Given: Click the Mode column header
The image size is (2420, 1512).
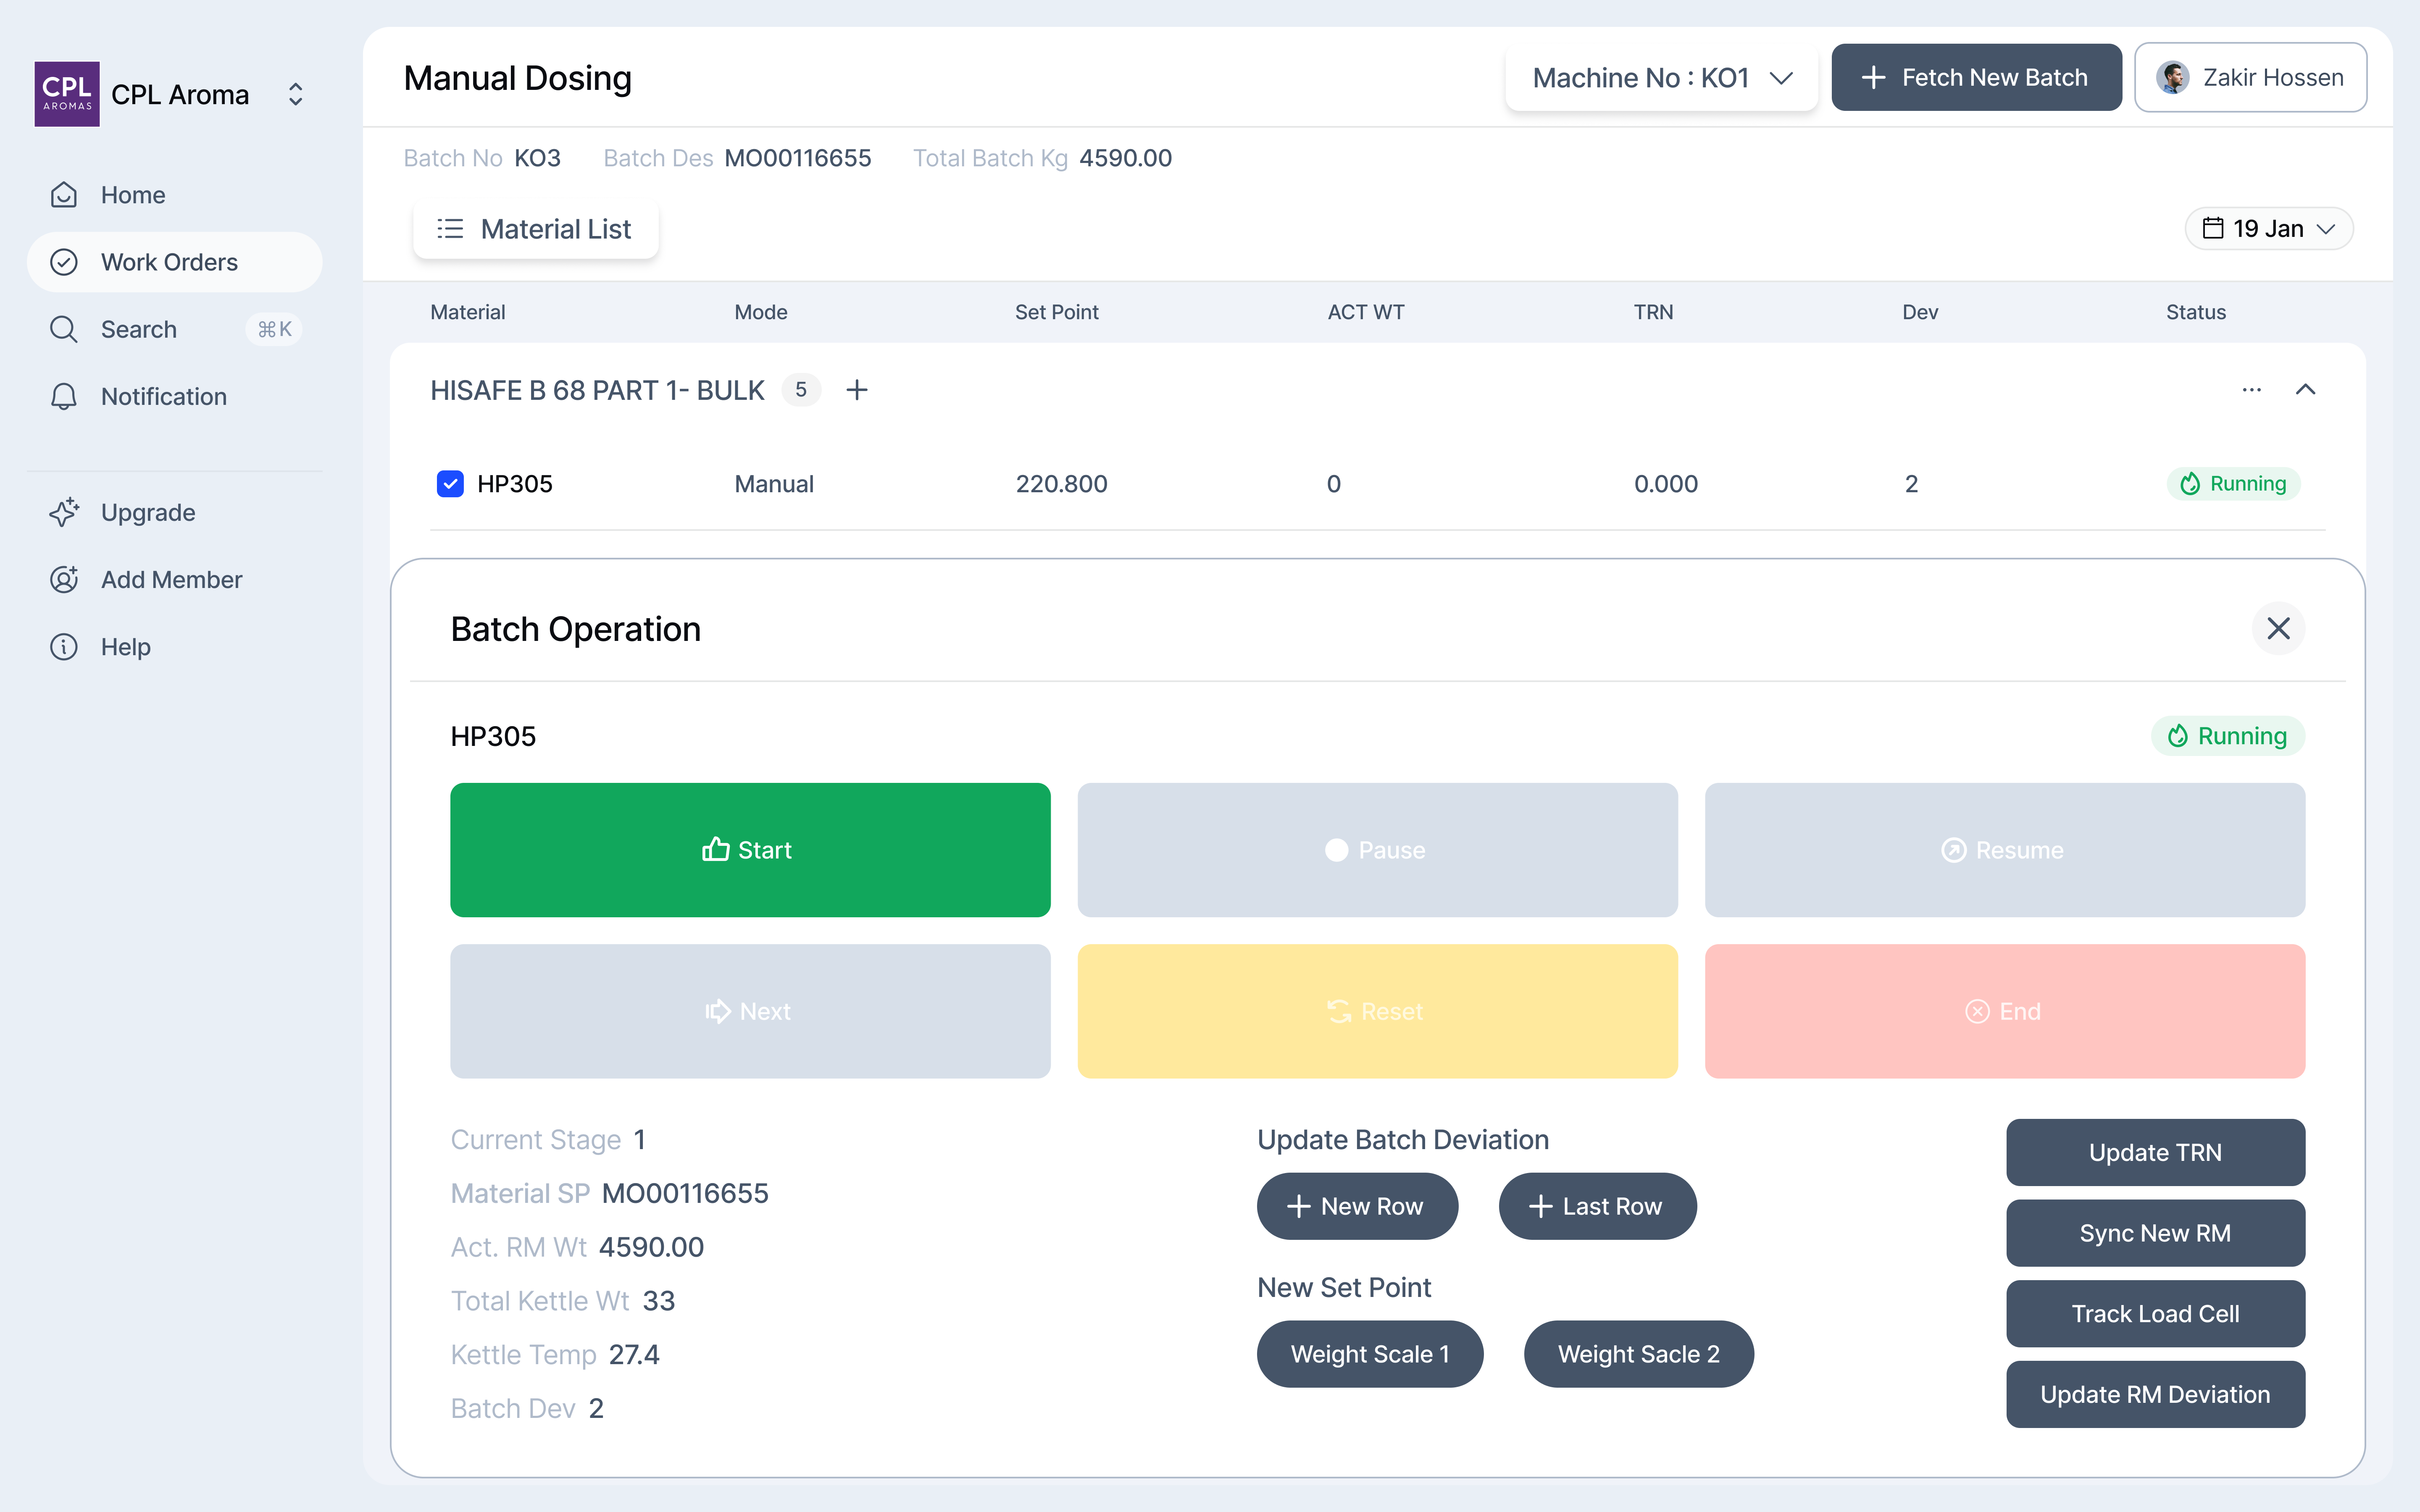Looking at the screenshot, I should (x=760, y=312).
